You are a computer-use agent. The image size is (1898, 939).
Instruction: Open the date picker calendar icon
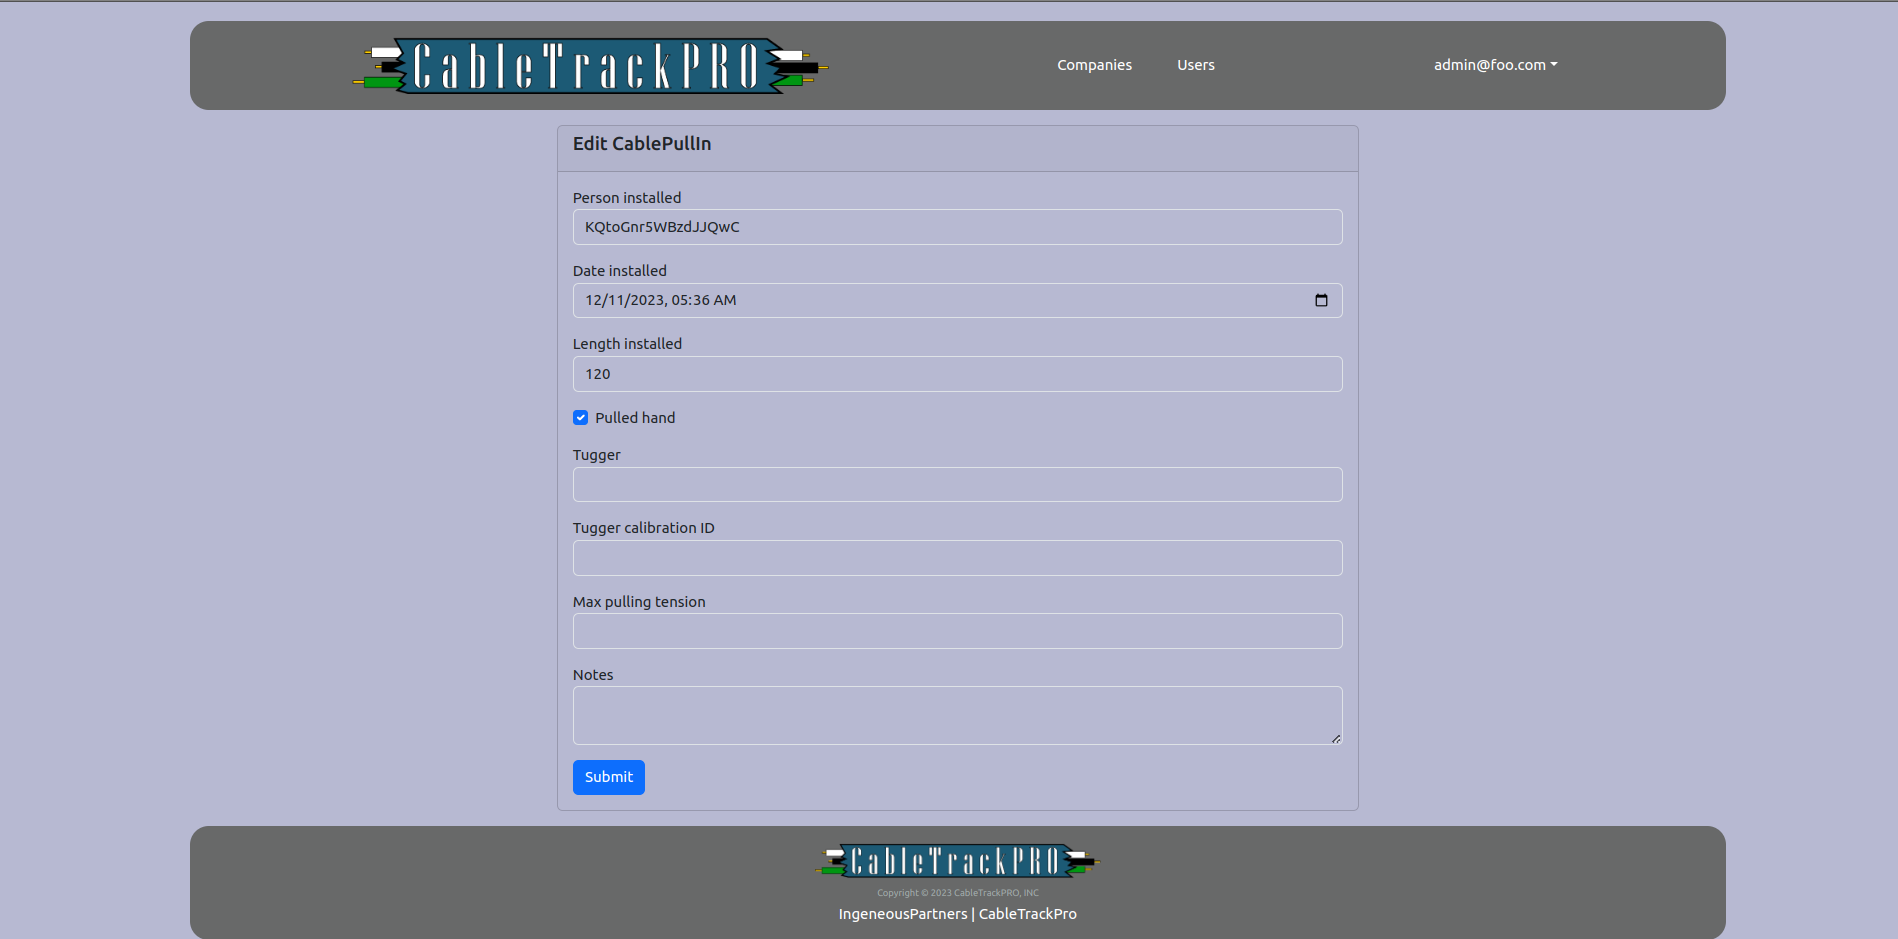point(1321,300)
